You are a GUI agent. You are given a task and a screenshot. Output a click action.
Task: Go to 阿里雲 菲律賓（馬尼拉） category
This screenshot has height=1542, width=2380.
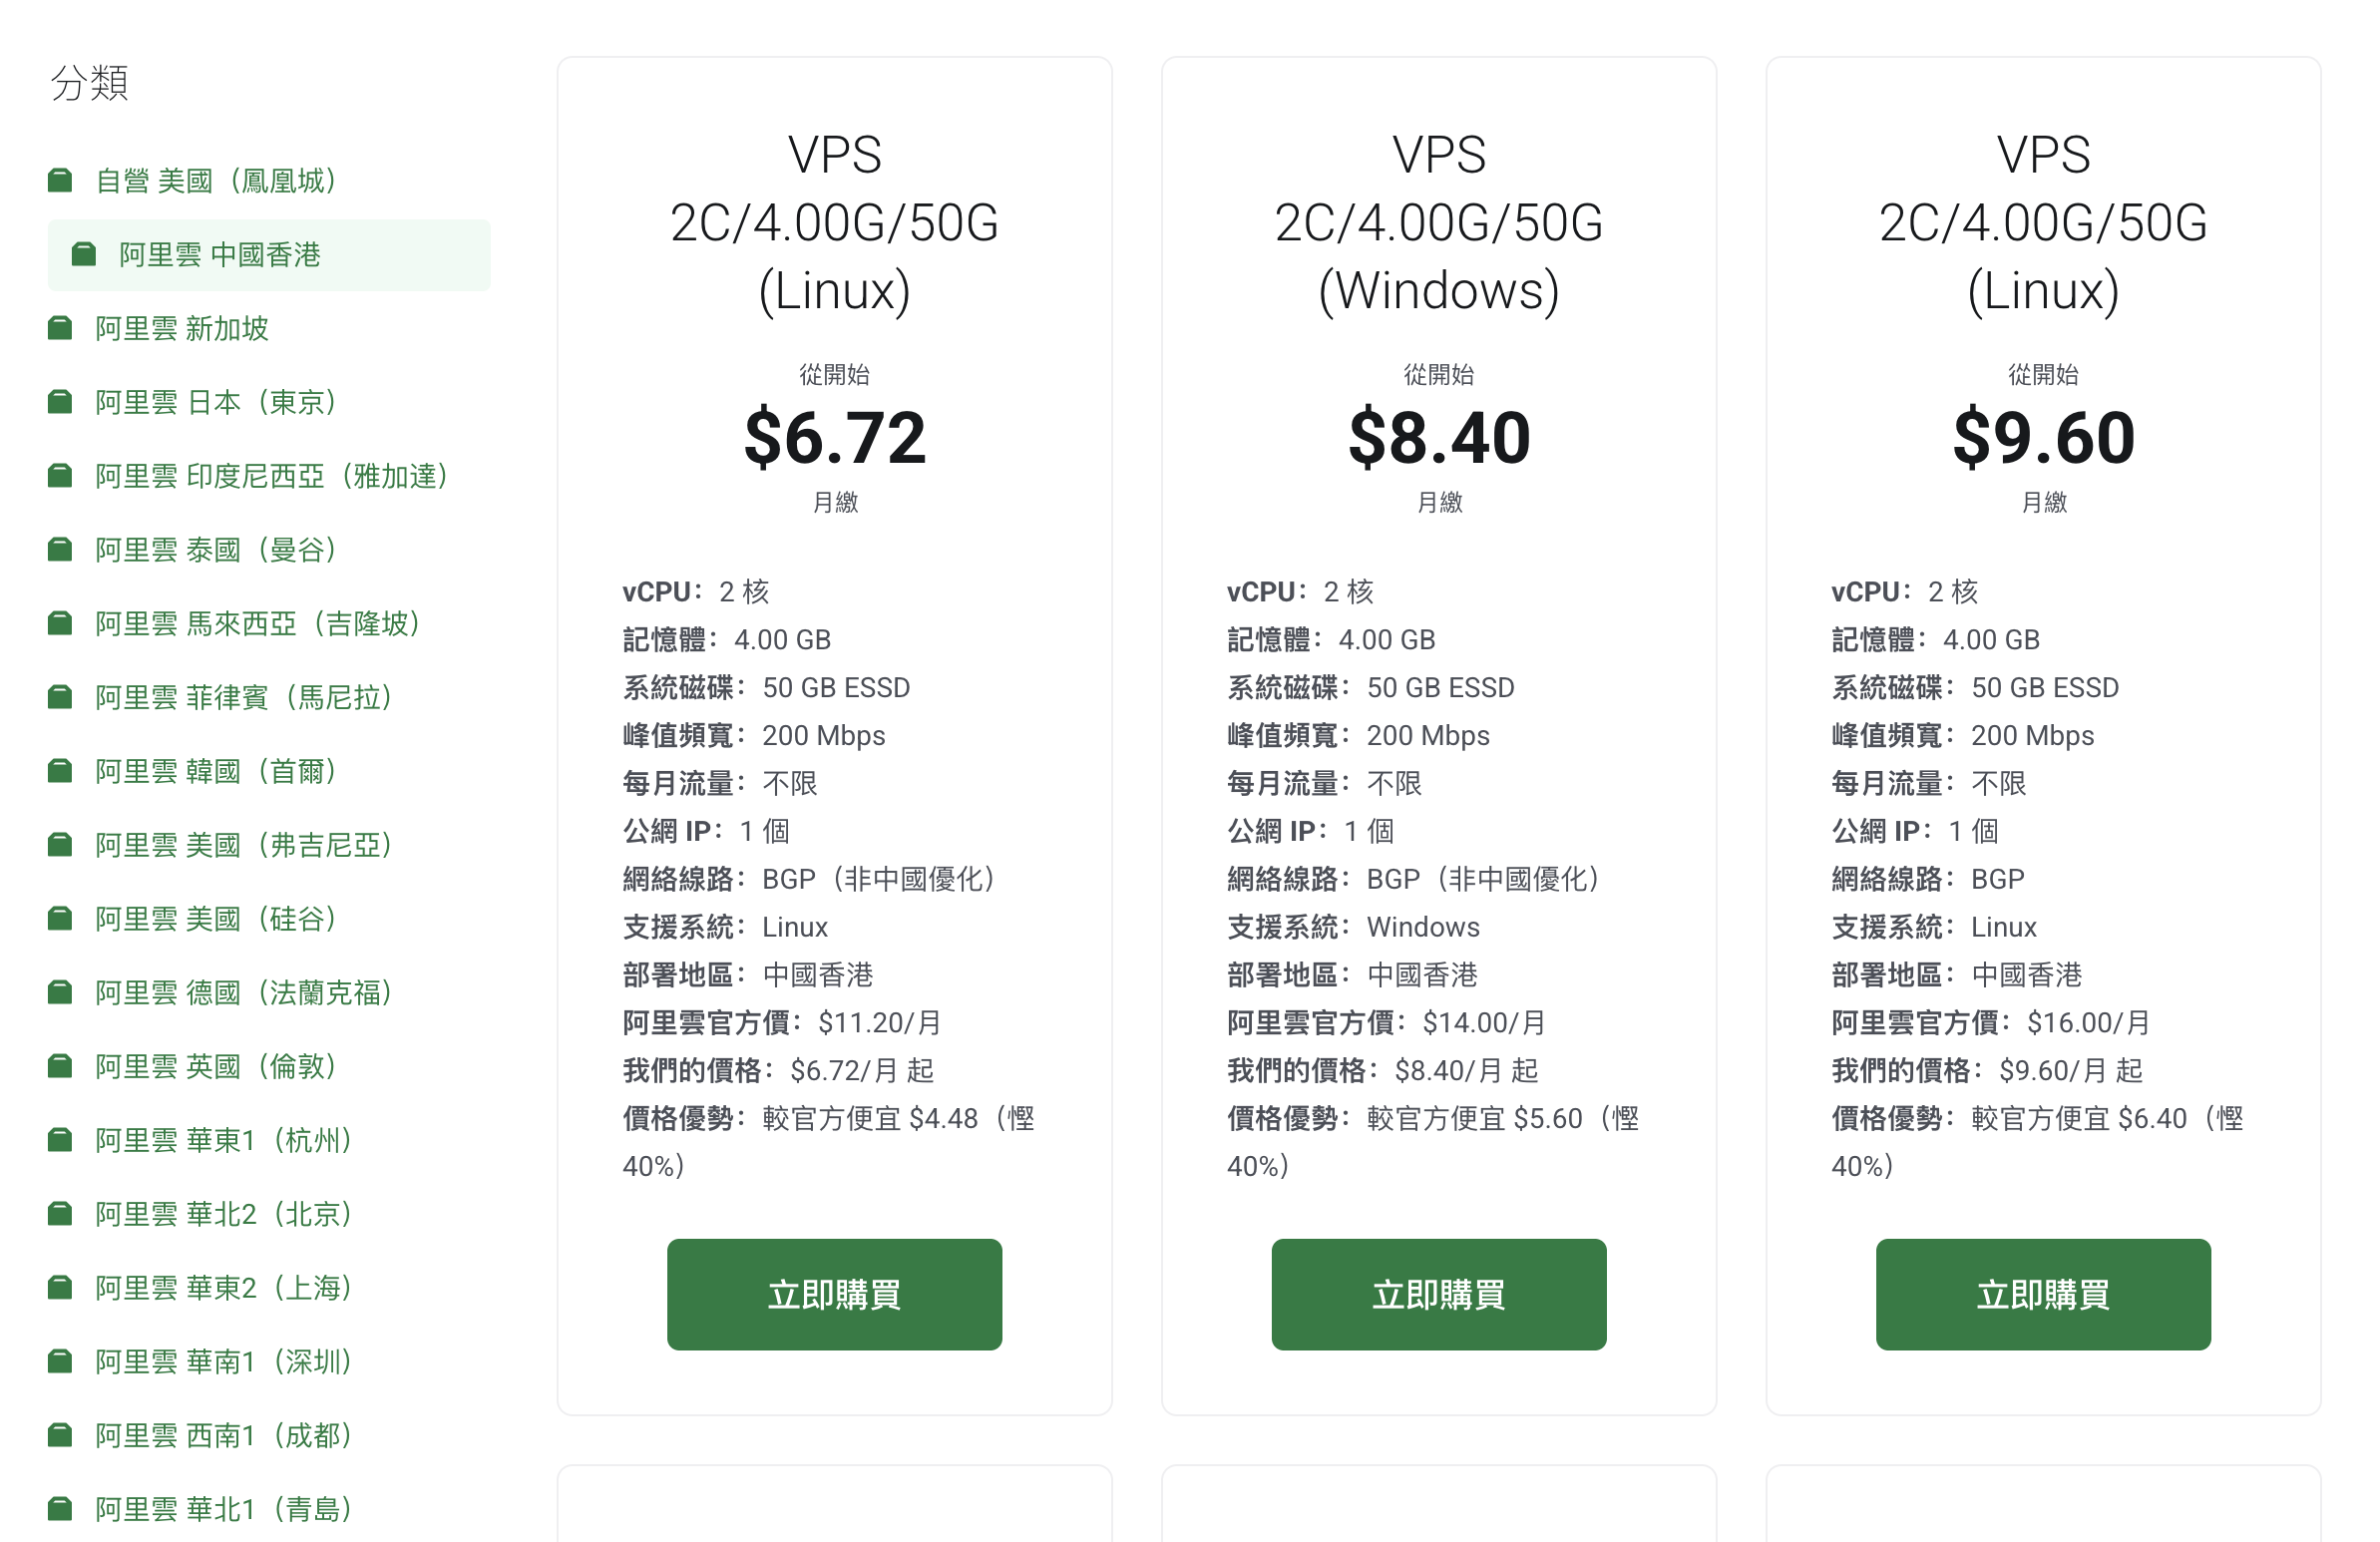243,698
